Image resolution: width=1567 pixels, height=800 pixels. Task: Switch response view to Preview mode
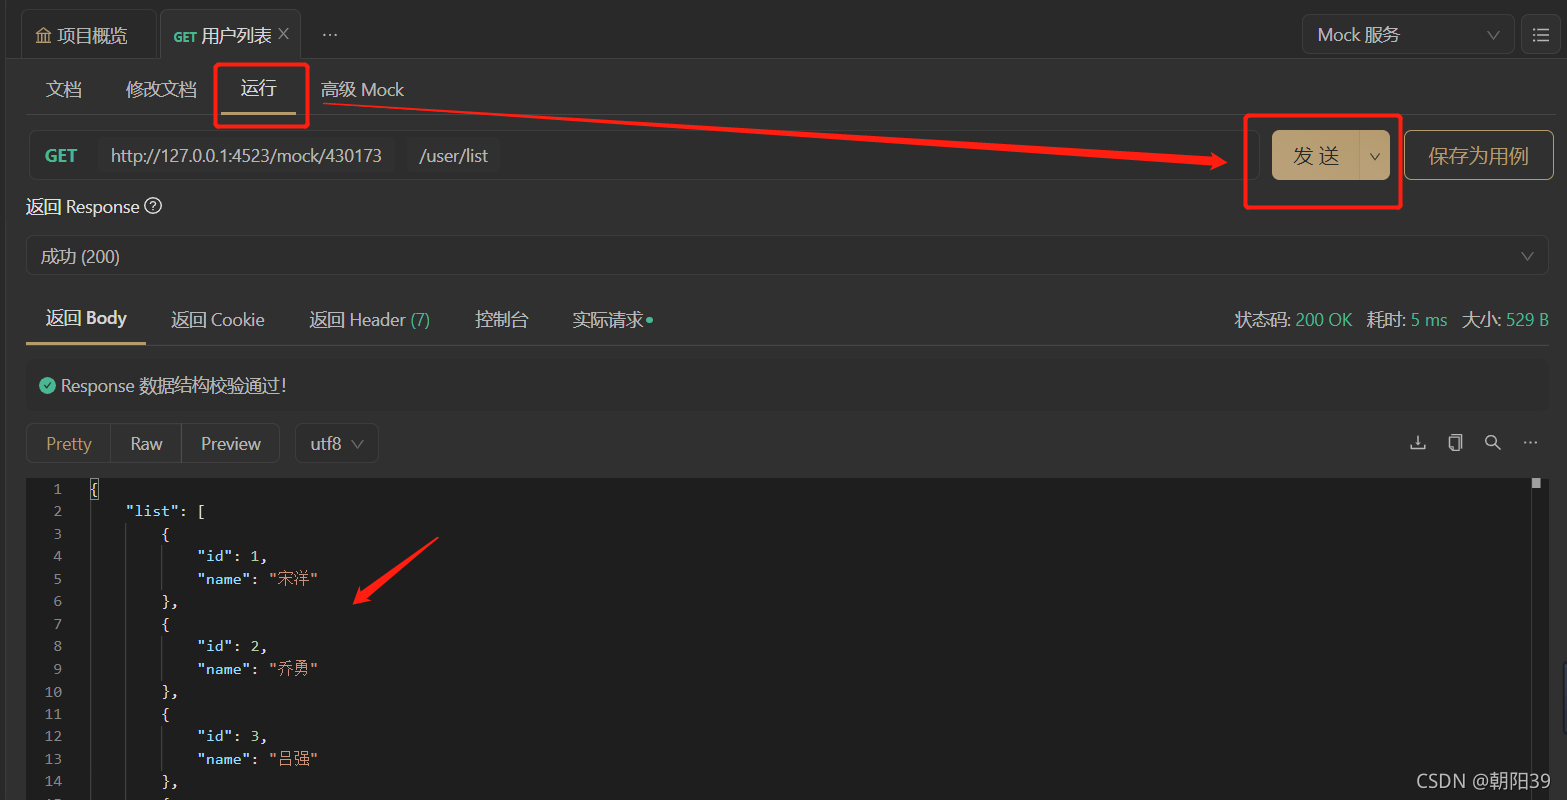point(230,442)
